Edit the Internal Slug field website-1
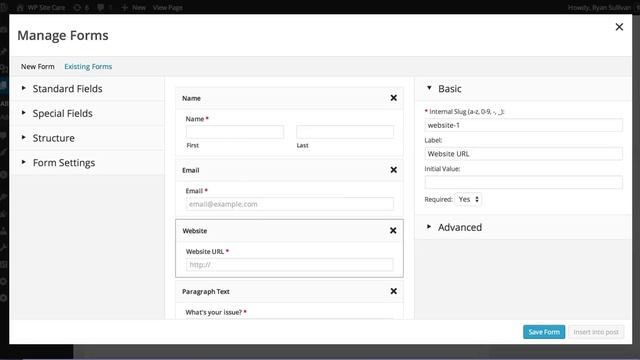The width and height of the screenshot is (640, 360). (523, 125)
